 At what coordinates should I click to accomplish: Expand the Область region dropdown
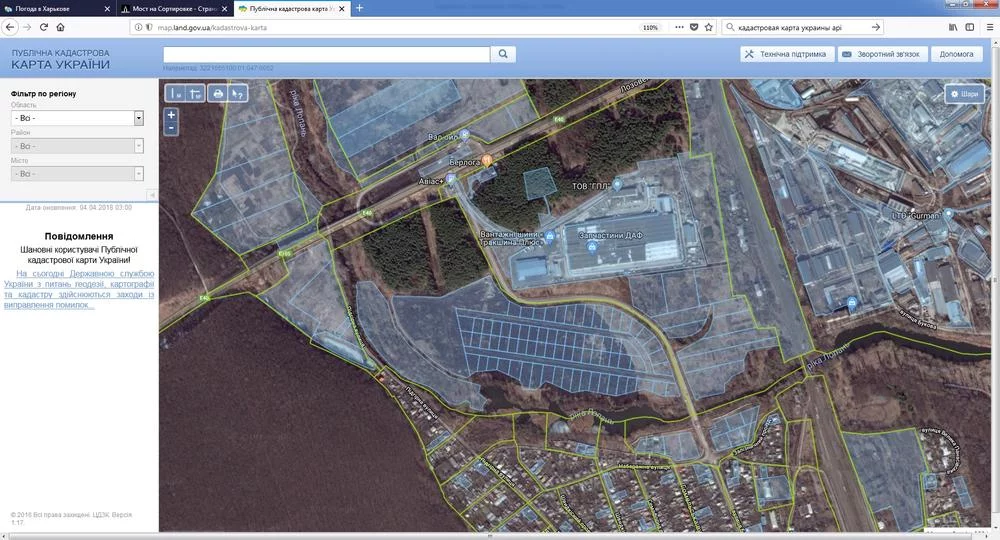(x=77, y=118)
